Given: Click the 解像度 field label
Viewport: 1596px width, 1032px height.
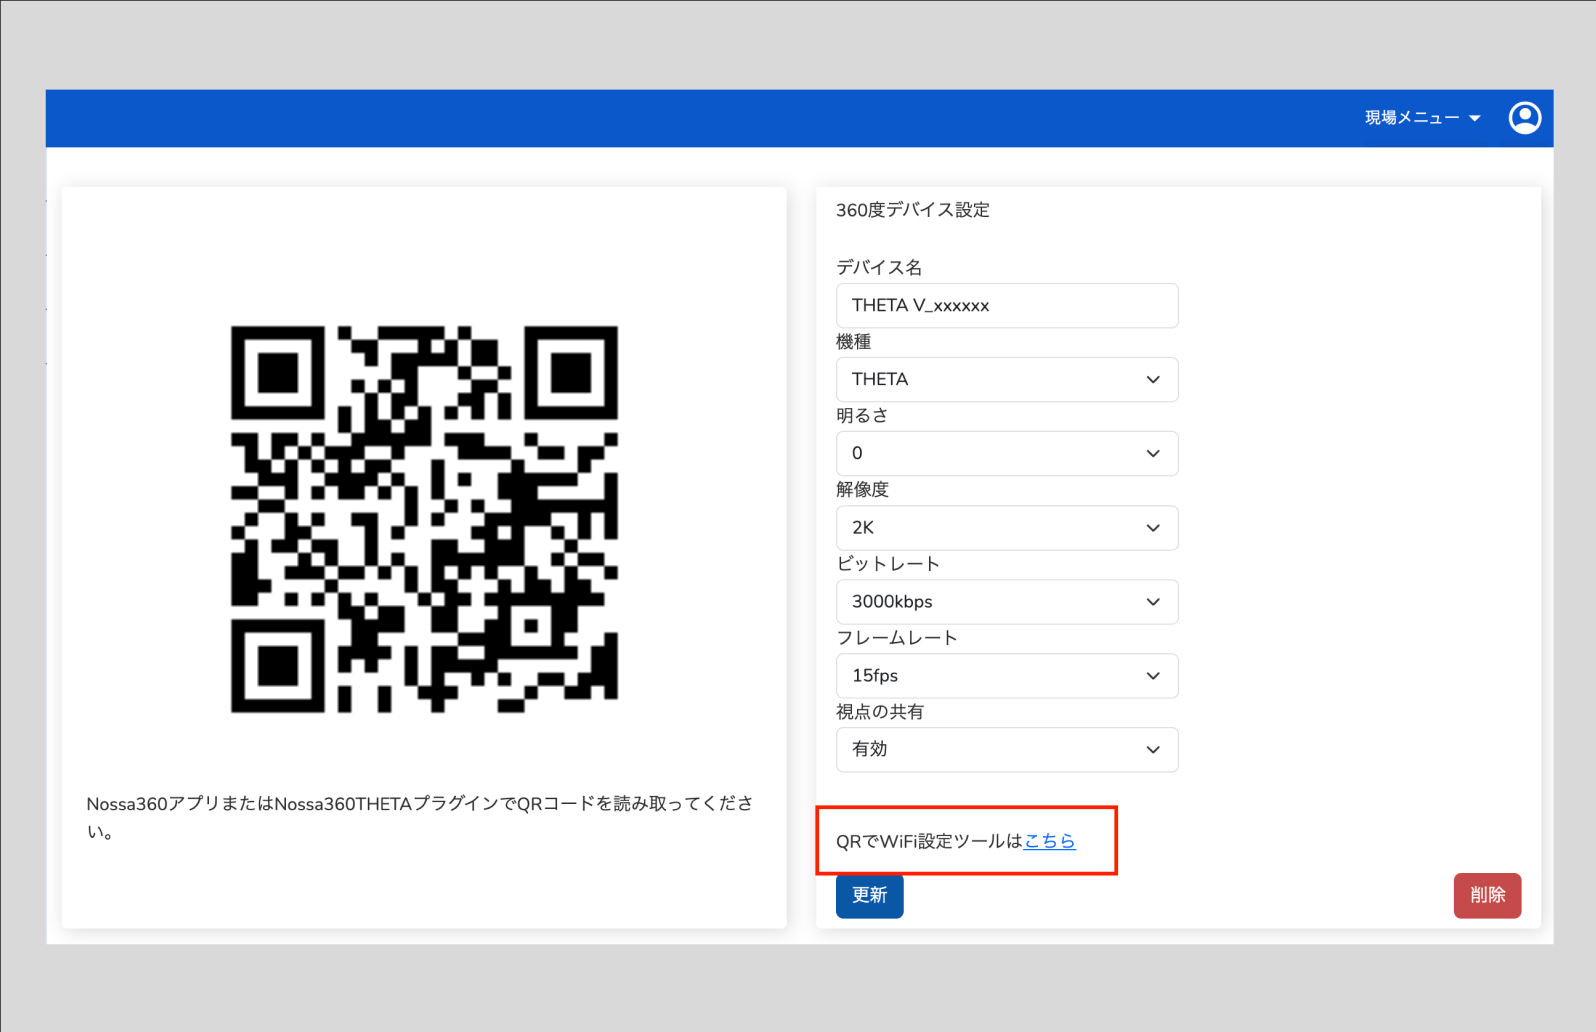Looking at the screenshot, I should 862,489.
